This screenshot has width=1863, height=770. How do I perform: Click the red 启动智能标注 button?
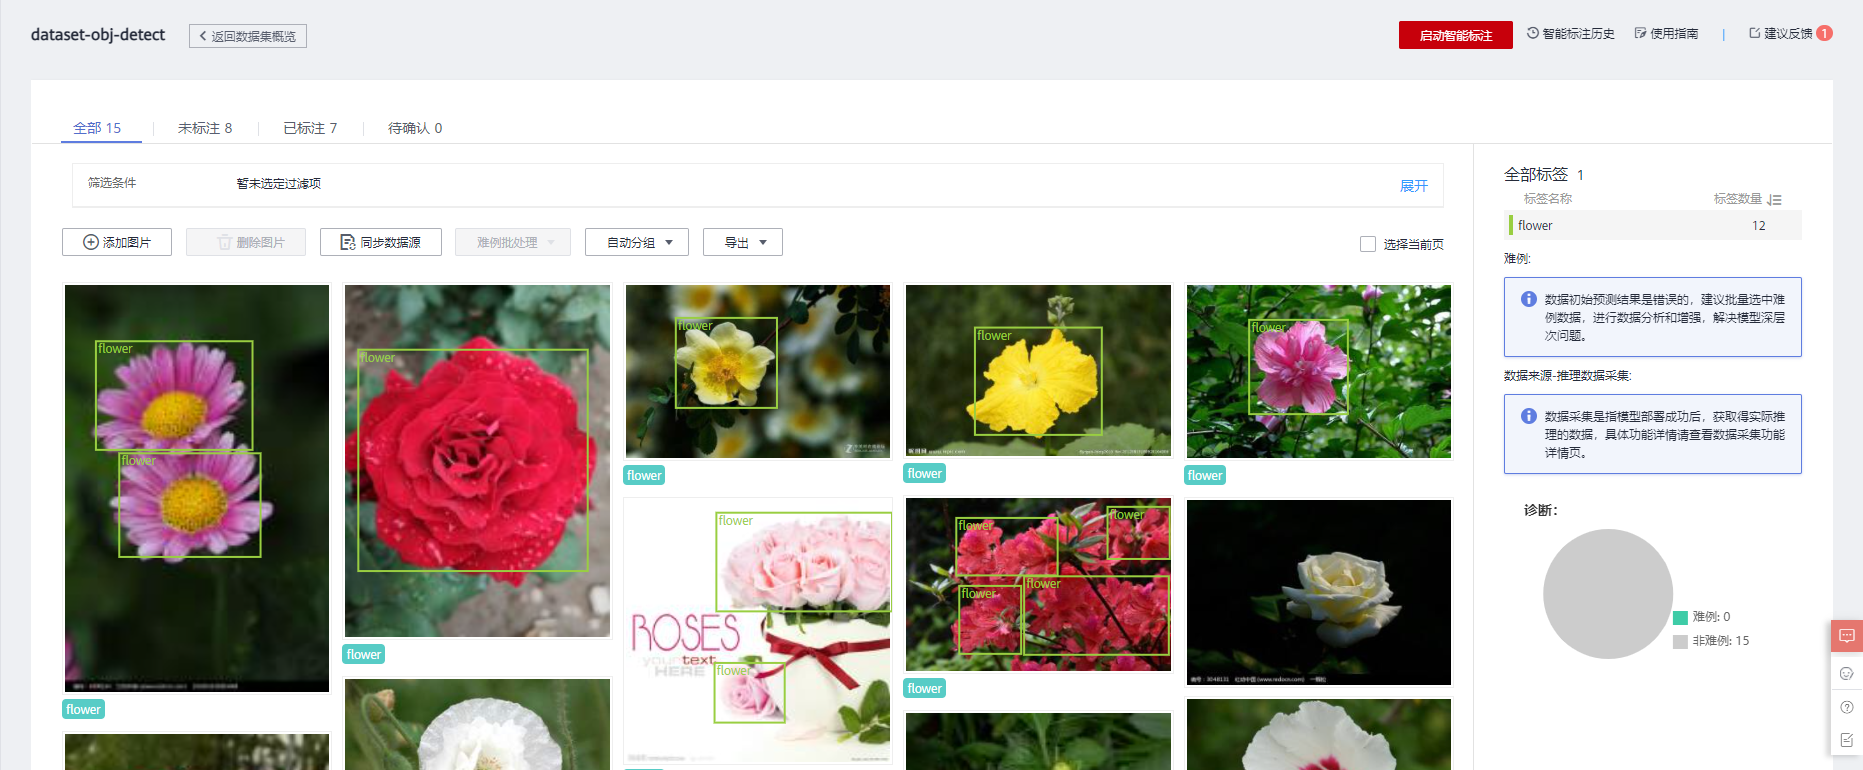(1456, 35)
